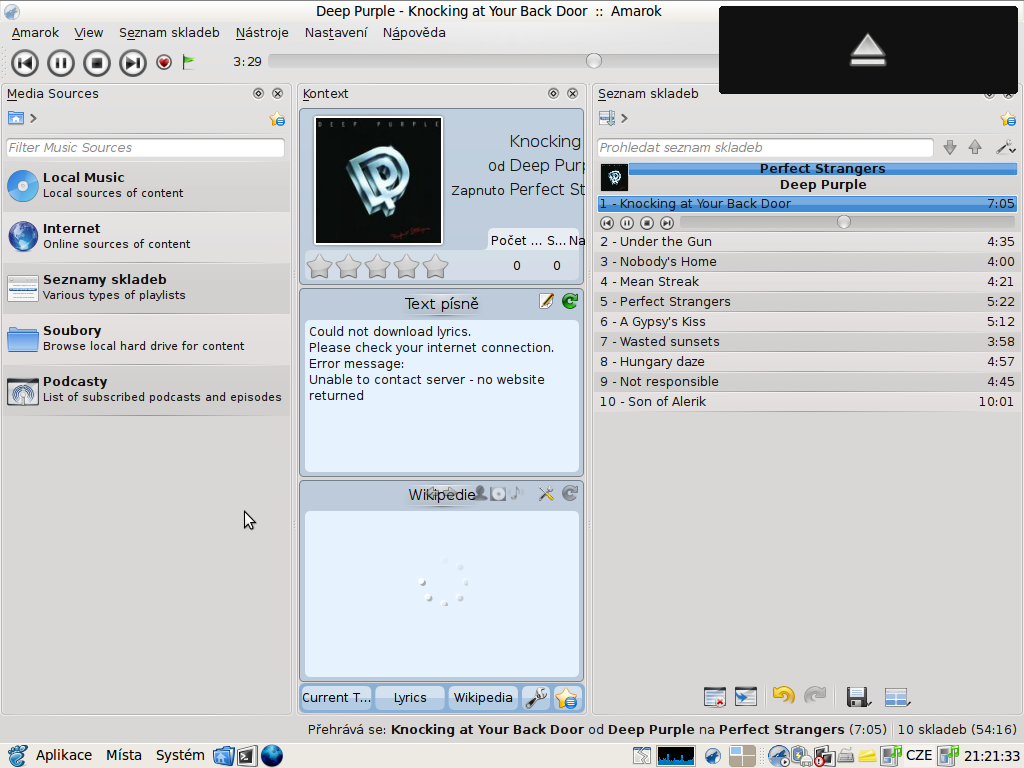Open Seznamy skladeb playlists category
Screen dimensions: 1024x768
click(x=146, y=287)
